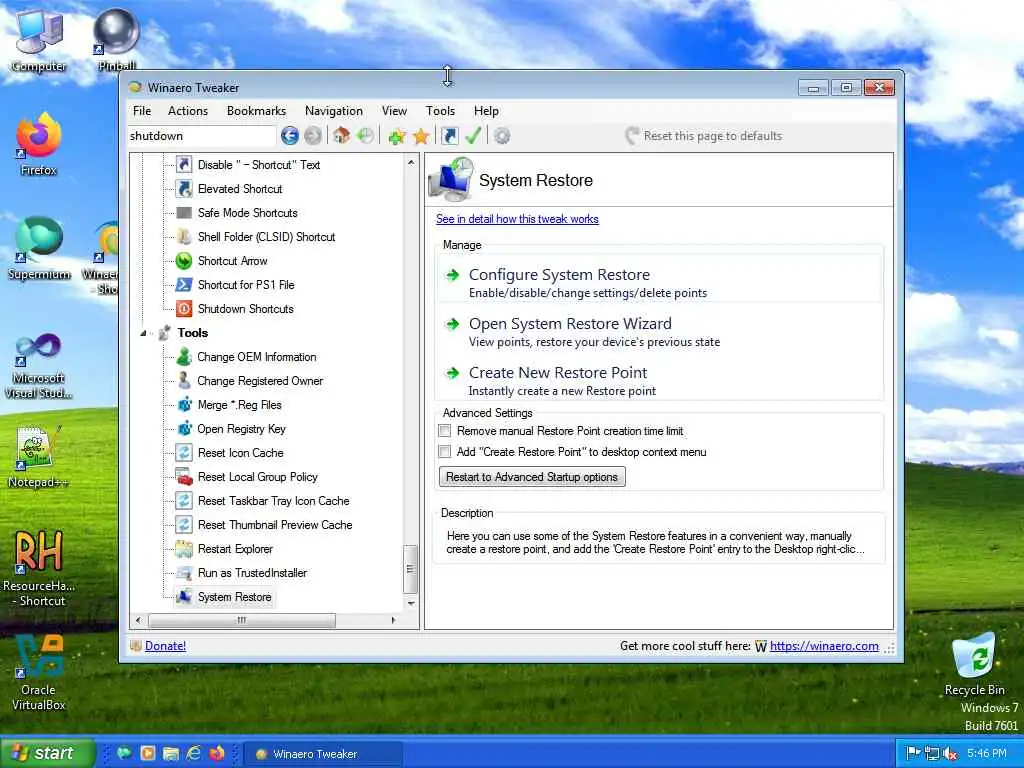
Task: Select Run as TrustedInstaller tree item
Action: [252, 573]
